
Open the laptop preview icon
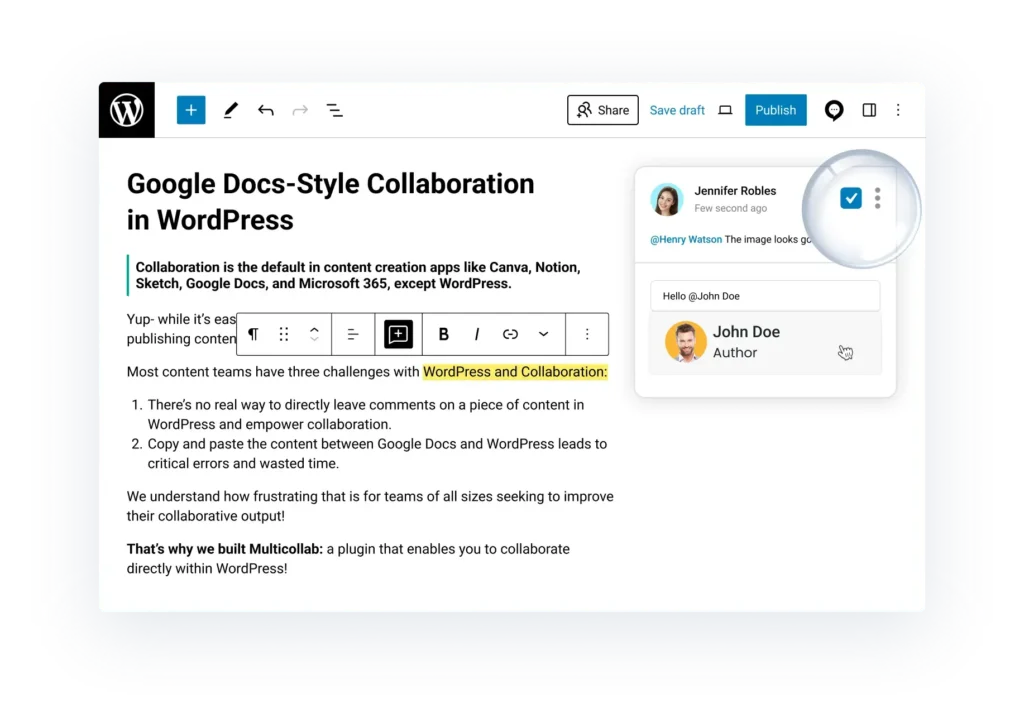click(x=725, y=110)
